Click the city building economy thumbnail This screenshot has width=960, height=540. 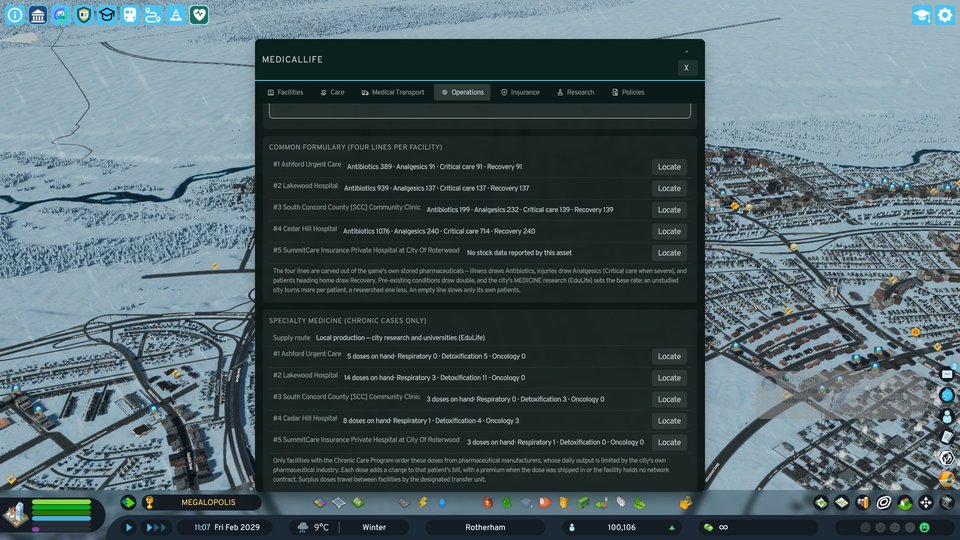[15, 514]
